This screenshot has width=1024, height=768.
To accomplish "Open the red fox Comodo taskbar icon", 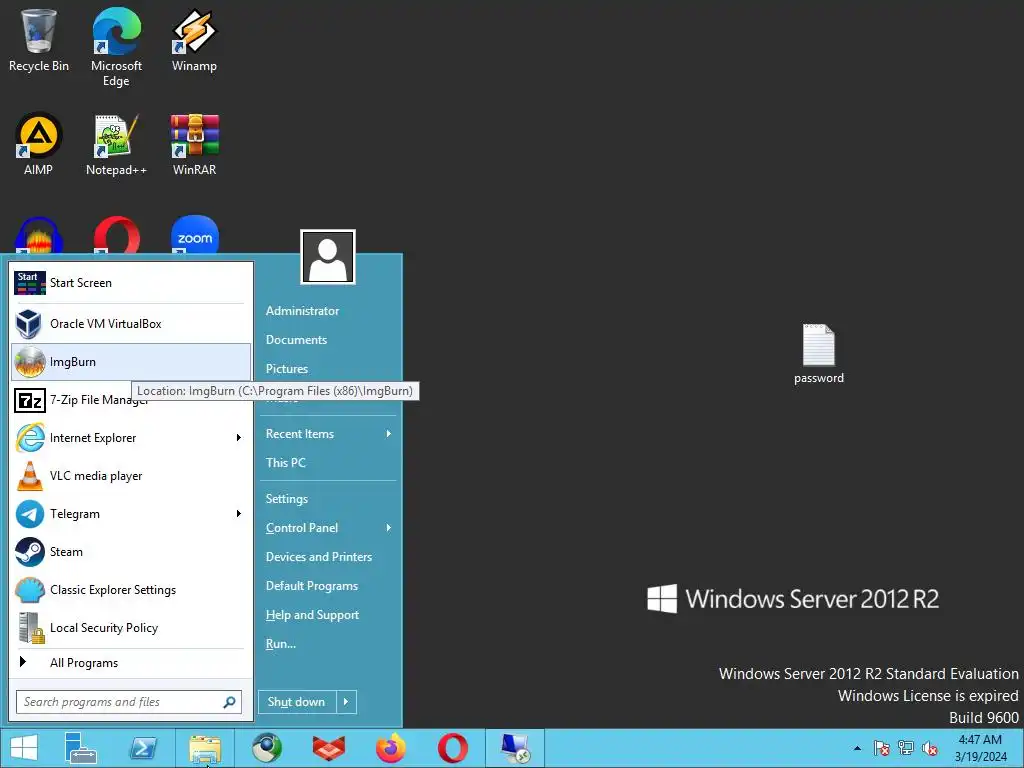I will point(328,748).
